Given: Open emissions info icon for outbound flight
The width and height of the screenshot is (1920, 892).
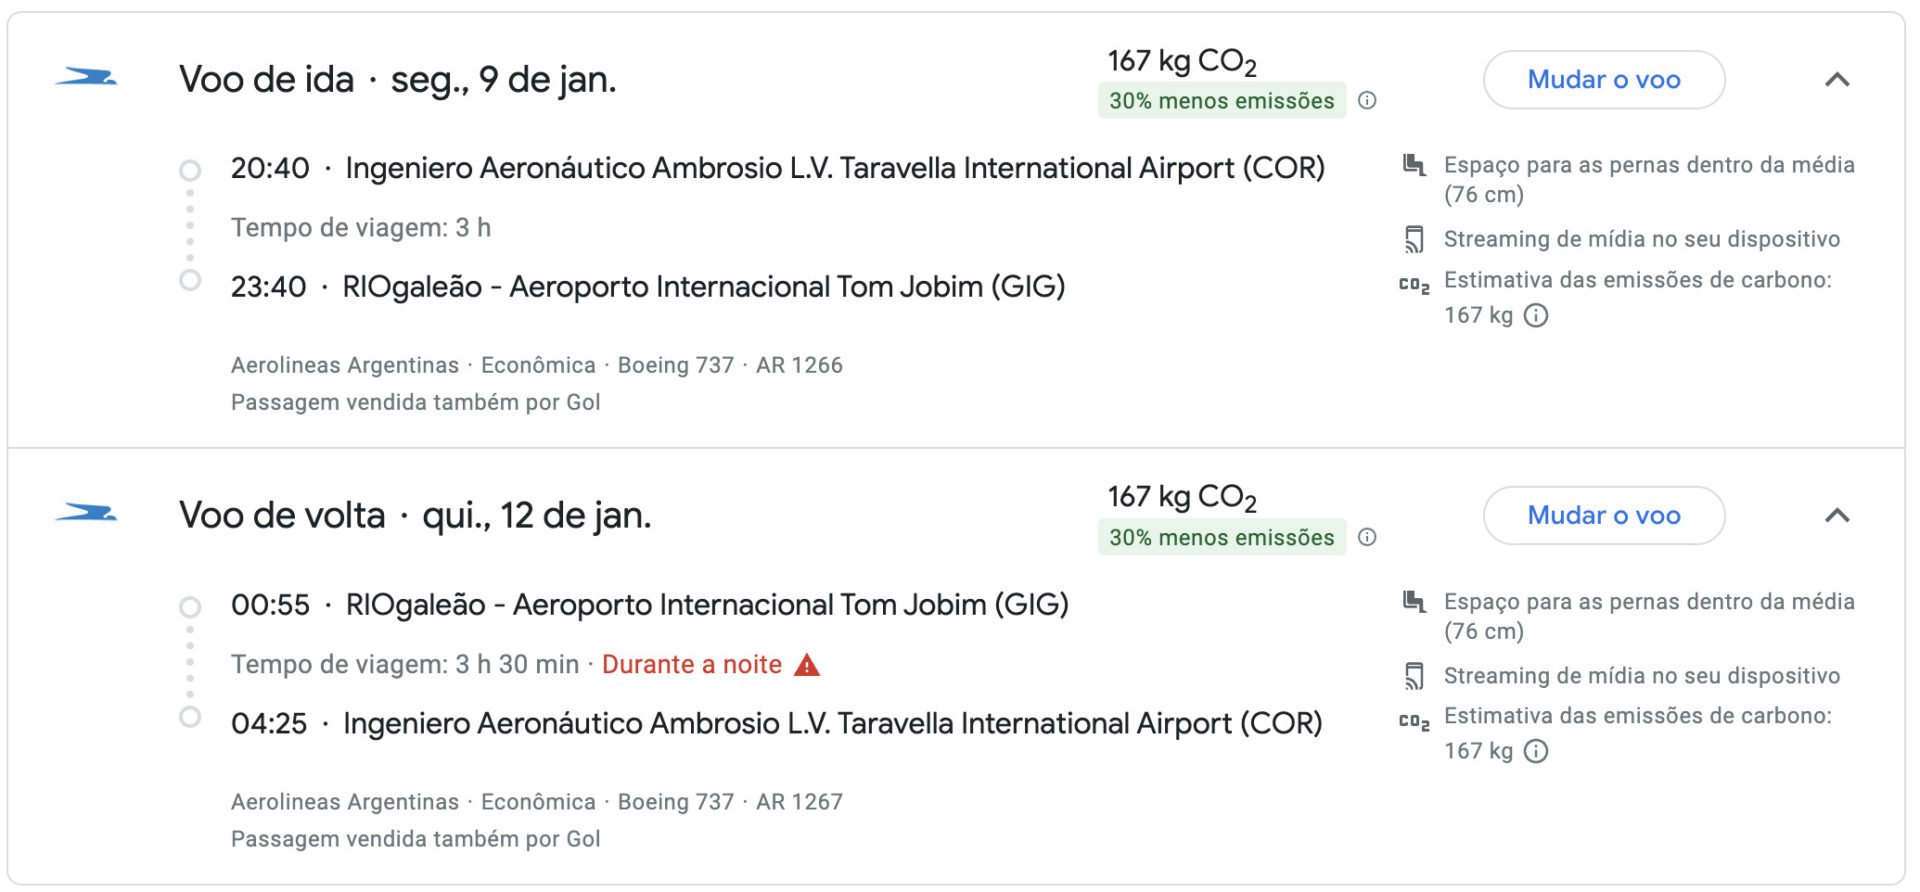Looking at the screenshot, I should point(1367,101).
